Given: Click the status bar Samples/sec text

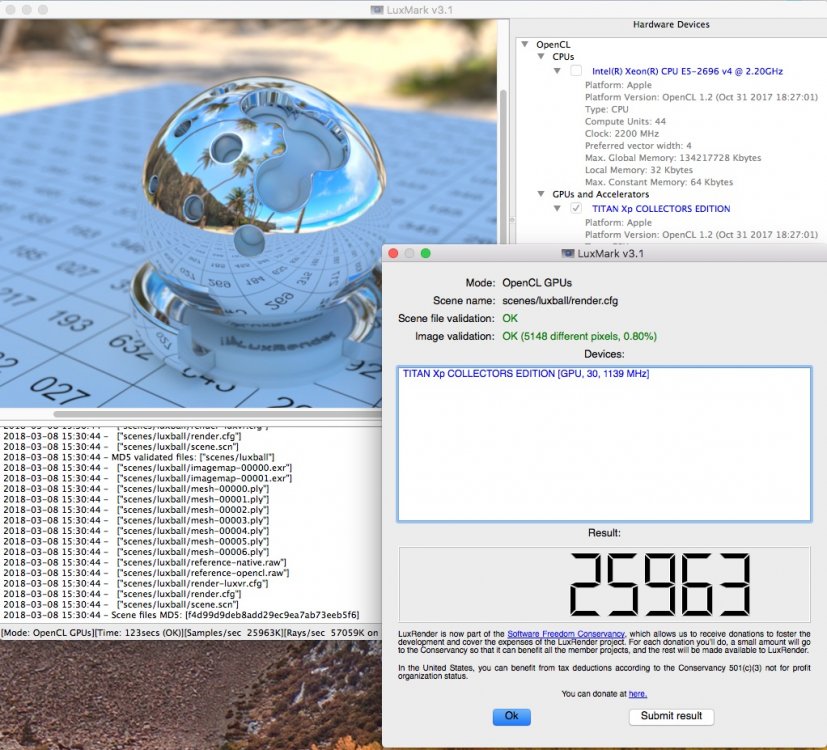Looking at the screenshot, I should pyautogui.click(x=235, y=632).
